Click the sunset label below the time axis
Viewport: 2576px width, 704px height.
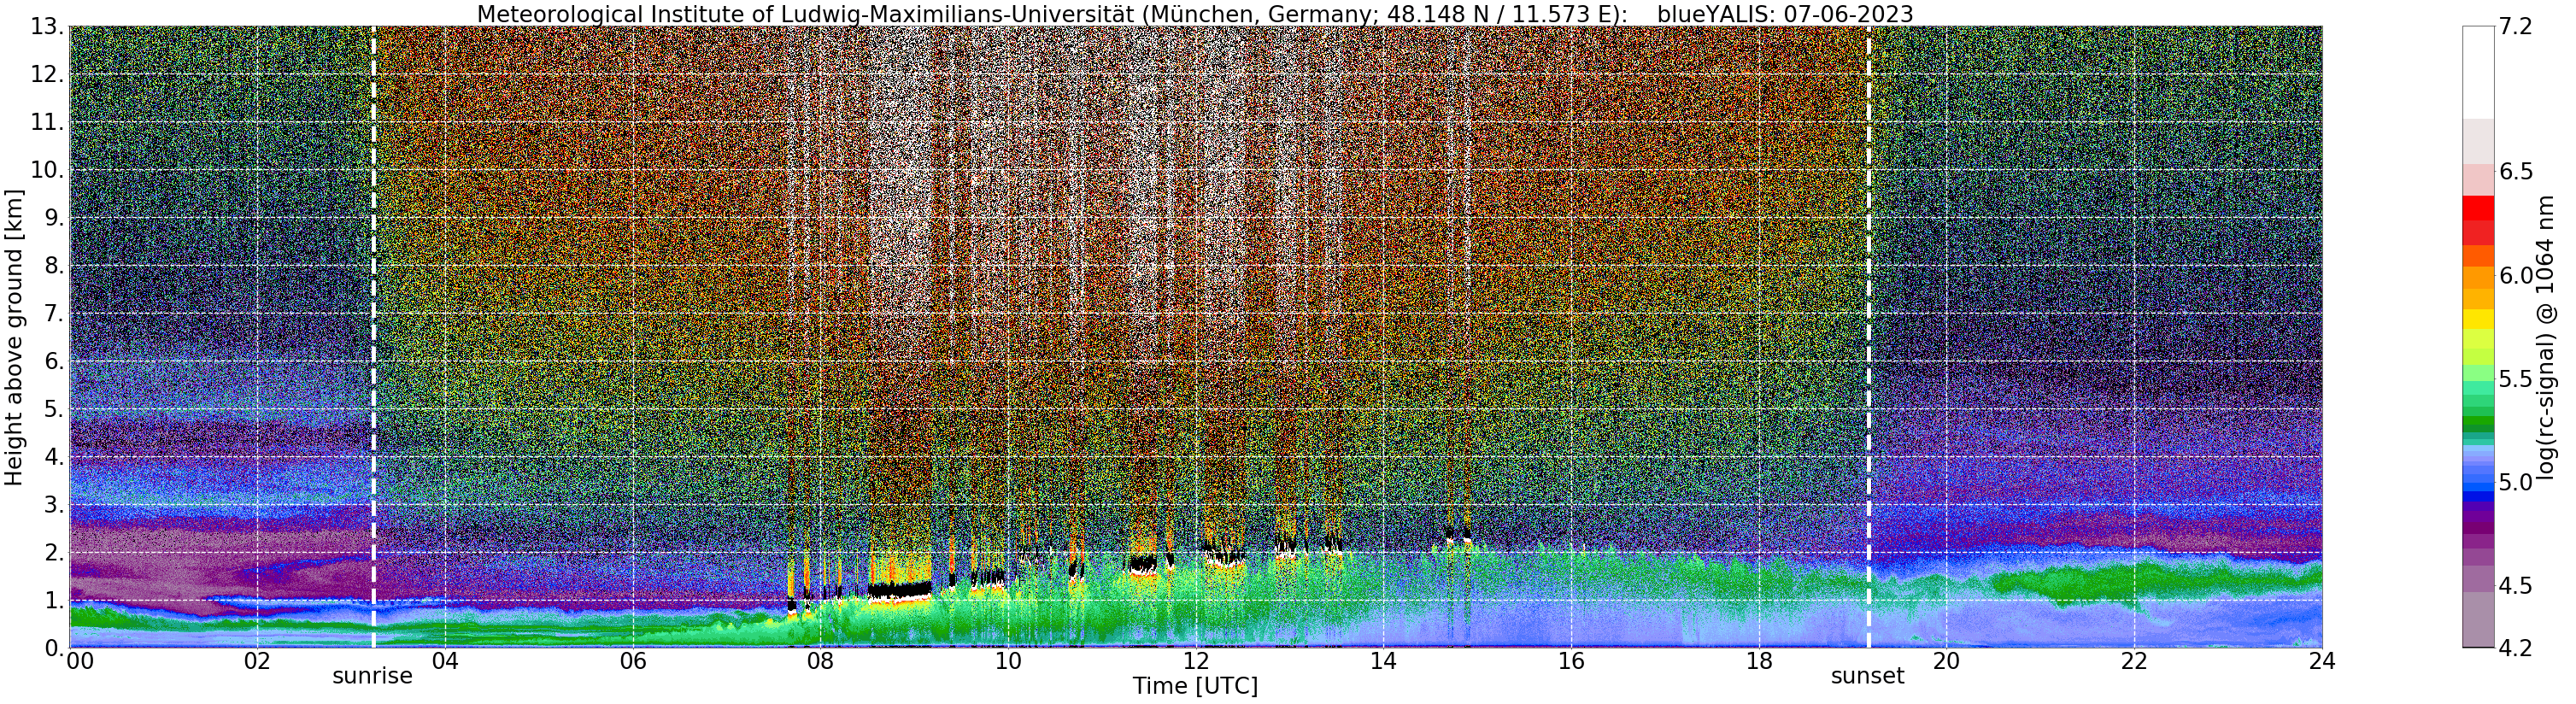coord(1867,676)
